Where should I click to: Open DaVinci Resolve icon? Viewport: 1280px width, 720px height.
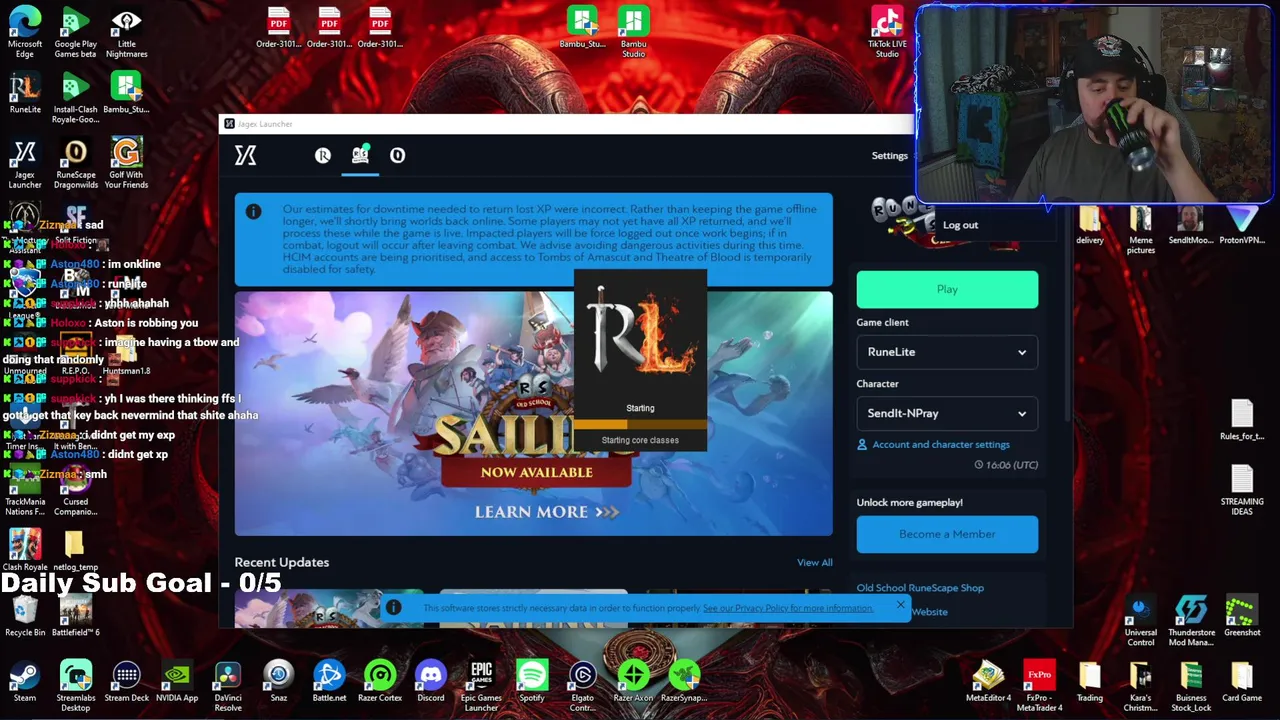(x=228, y=685)
